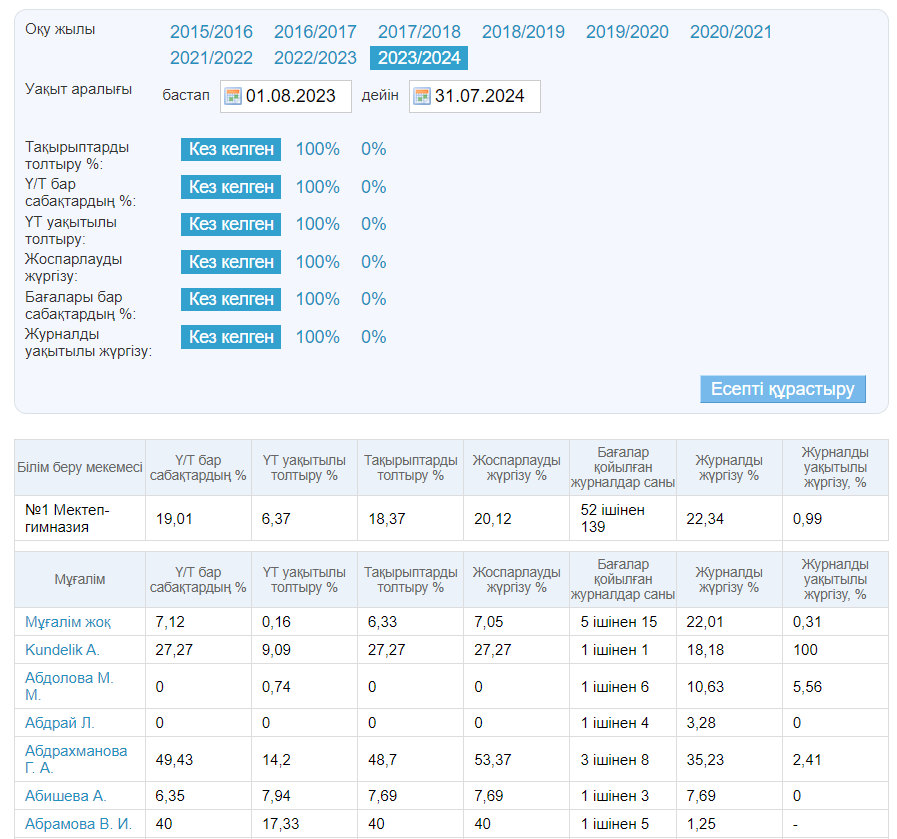Select the 2019/2020 academic year
Viewport: 897px width, 839px height.
click(627, 32)
